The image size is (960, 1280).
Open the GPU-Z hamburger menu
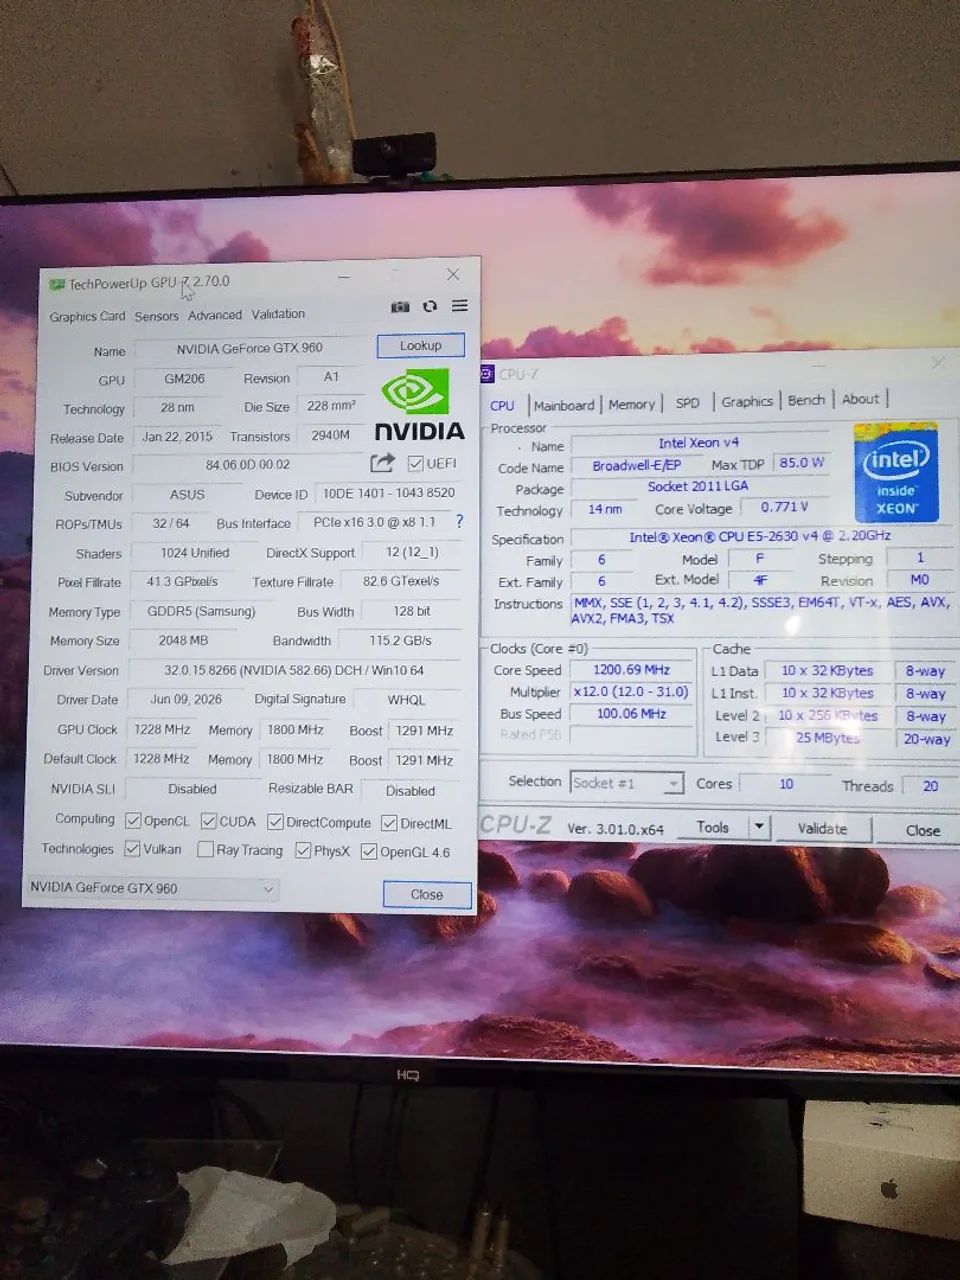pyautogui.click(x=460, y=306)
